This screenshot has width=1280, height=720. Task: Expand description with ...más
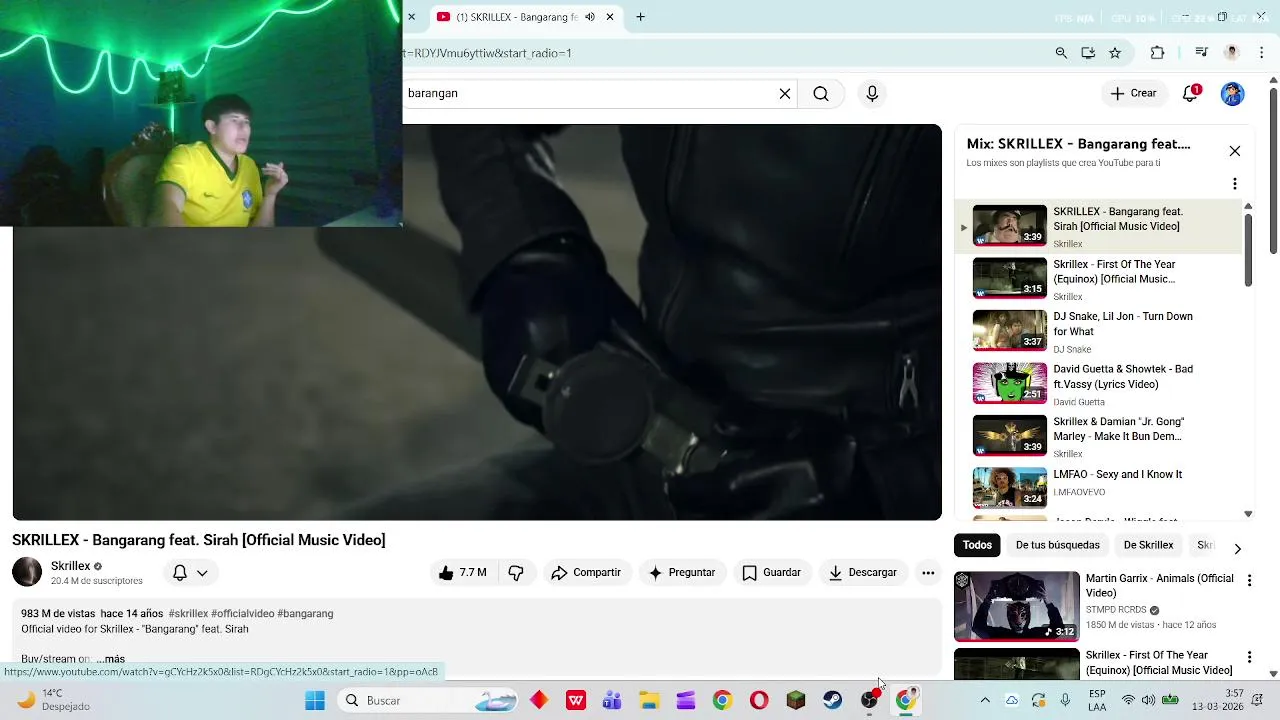(x=110, y=659)
